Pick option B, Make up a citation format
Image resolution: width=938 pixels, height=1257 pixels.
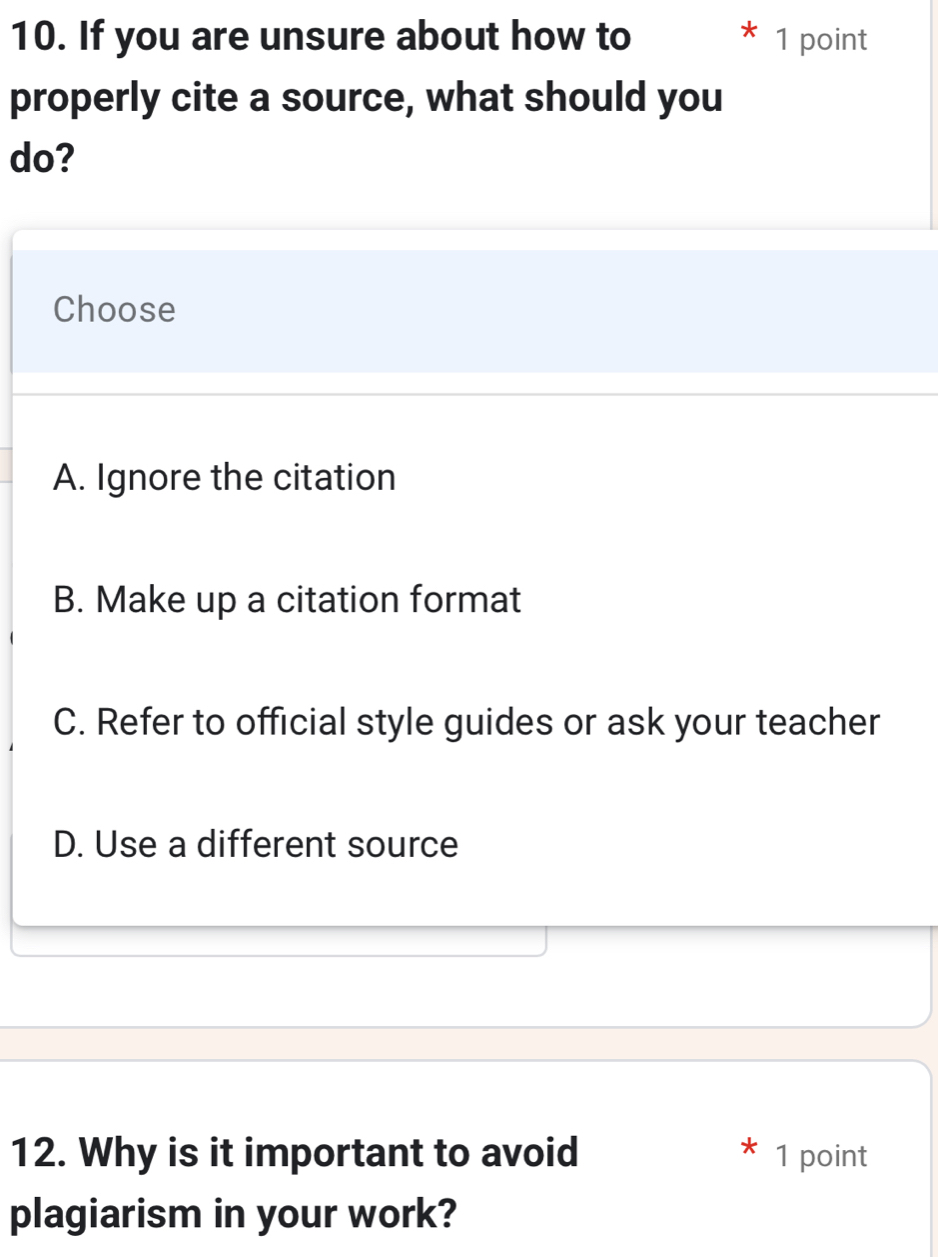[289, 601]
